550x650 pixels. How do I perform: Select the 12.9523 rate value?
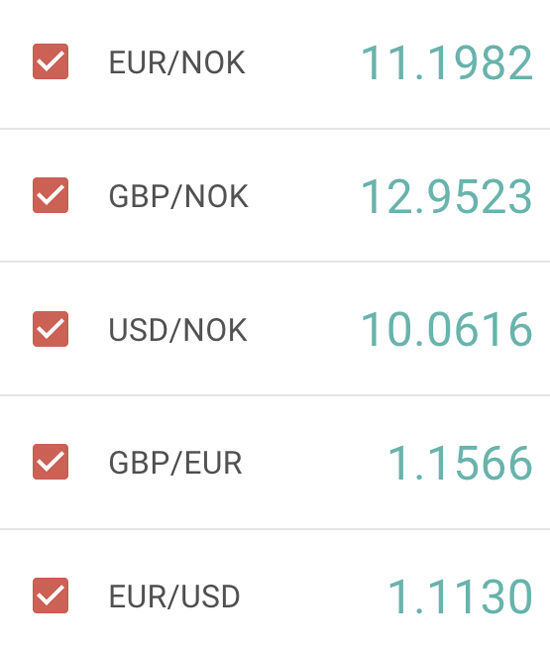(447, 196)
